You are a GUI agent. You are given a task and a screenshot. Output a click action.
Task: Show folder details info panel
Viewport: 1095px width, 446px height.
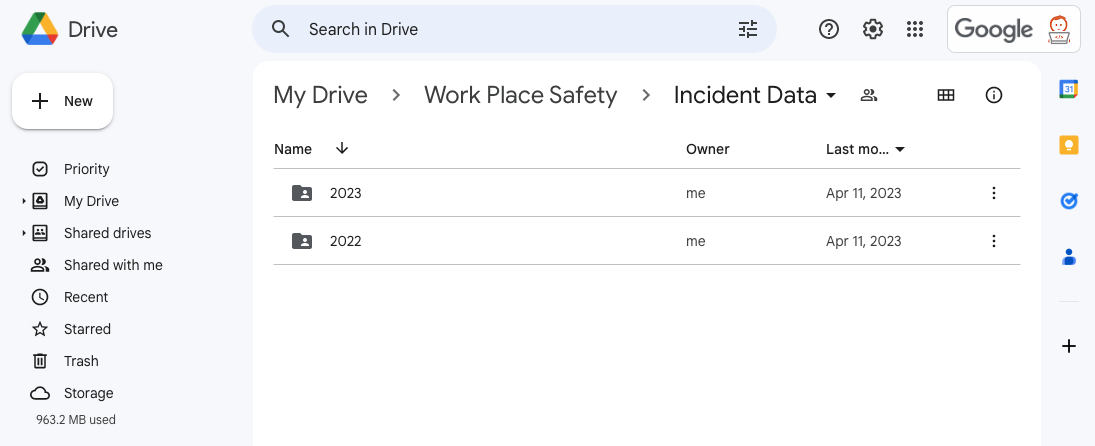[994, 95]
